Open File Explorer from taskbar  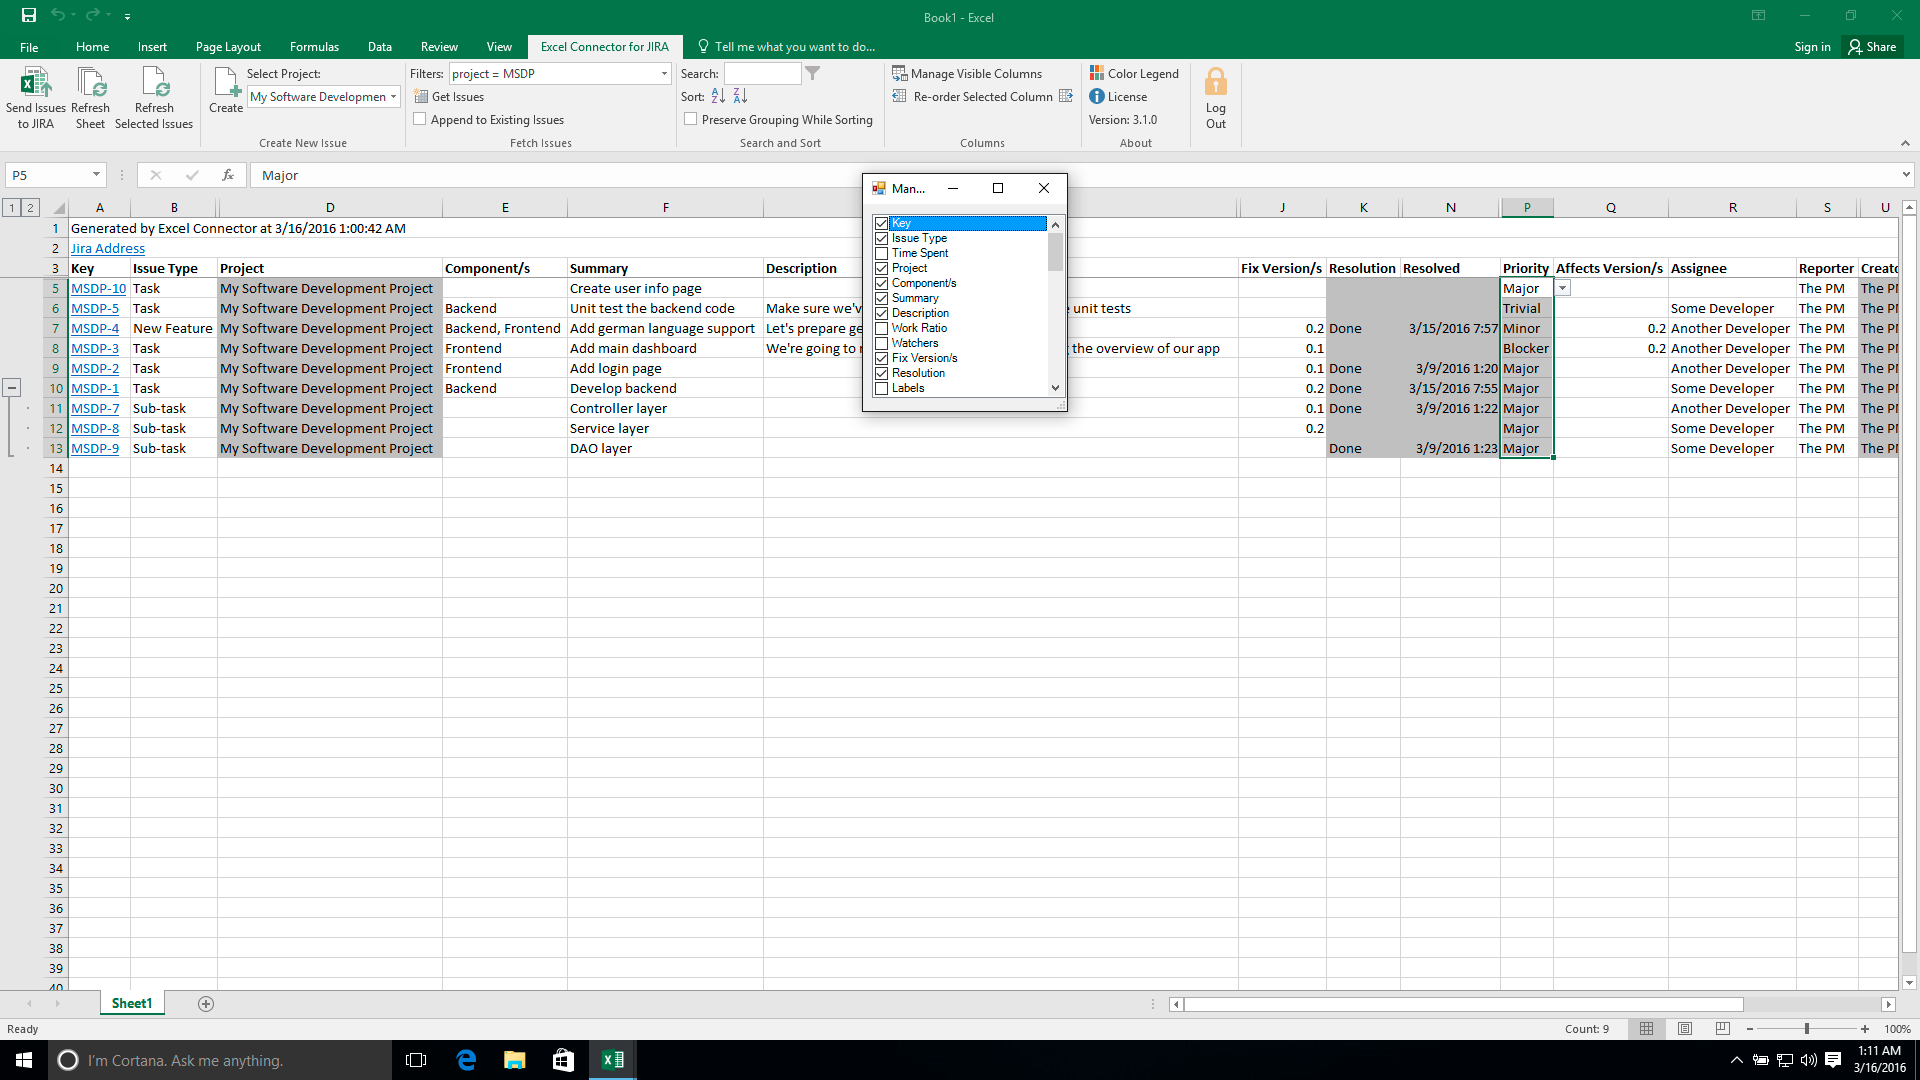click(514, 1060)
